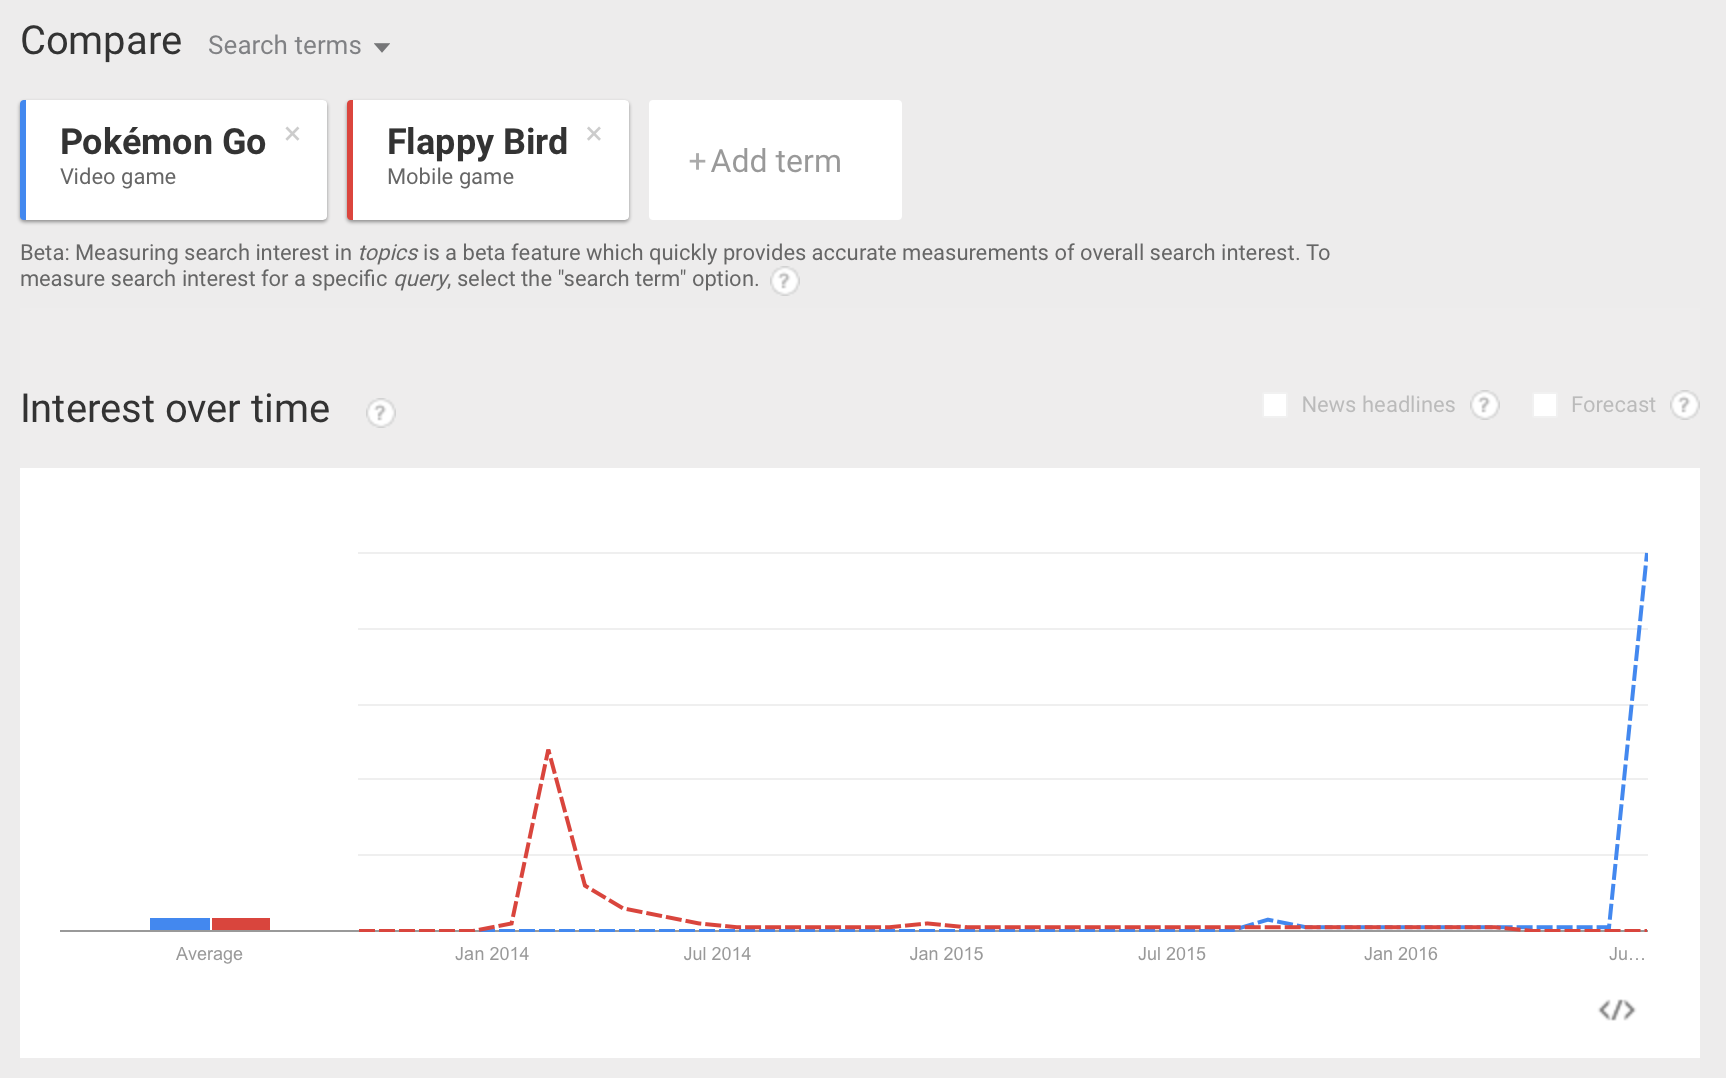Enable the Forecast checkbox
This screenshot has height=1078, width=1726.
click(1545, 405)
